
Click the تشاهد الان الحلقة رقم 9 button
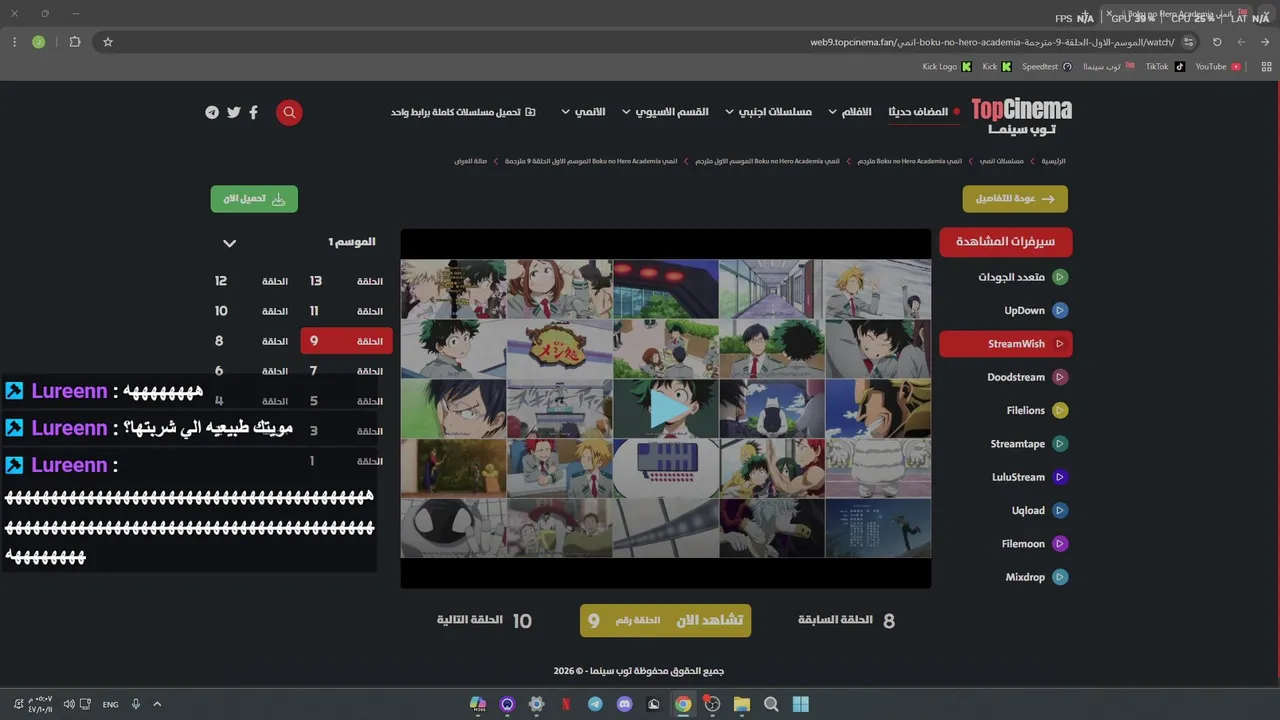[x=665, y=620]
